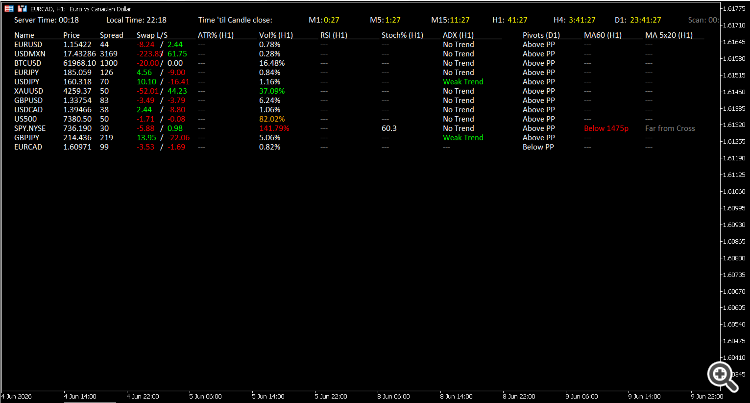Screen dimensions: 750x403
Task: Click the US500 Vol% value 82.02%
Action: (x=272, y=119)
